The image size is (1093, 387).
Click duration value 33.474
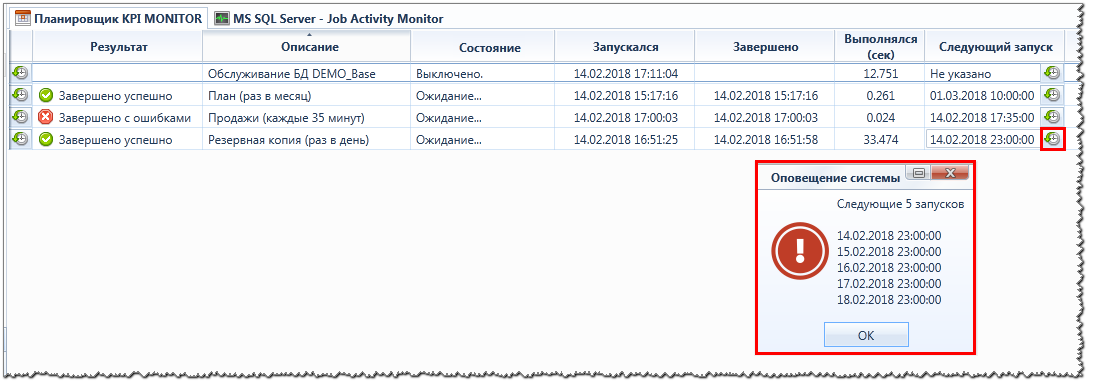tap(880, 140)
